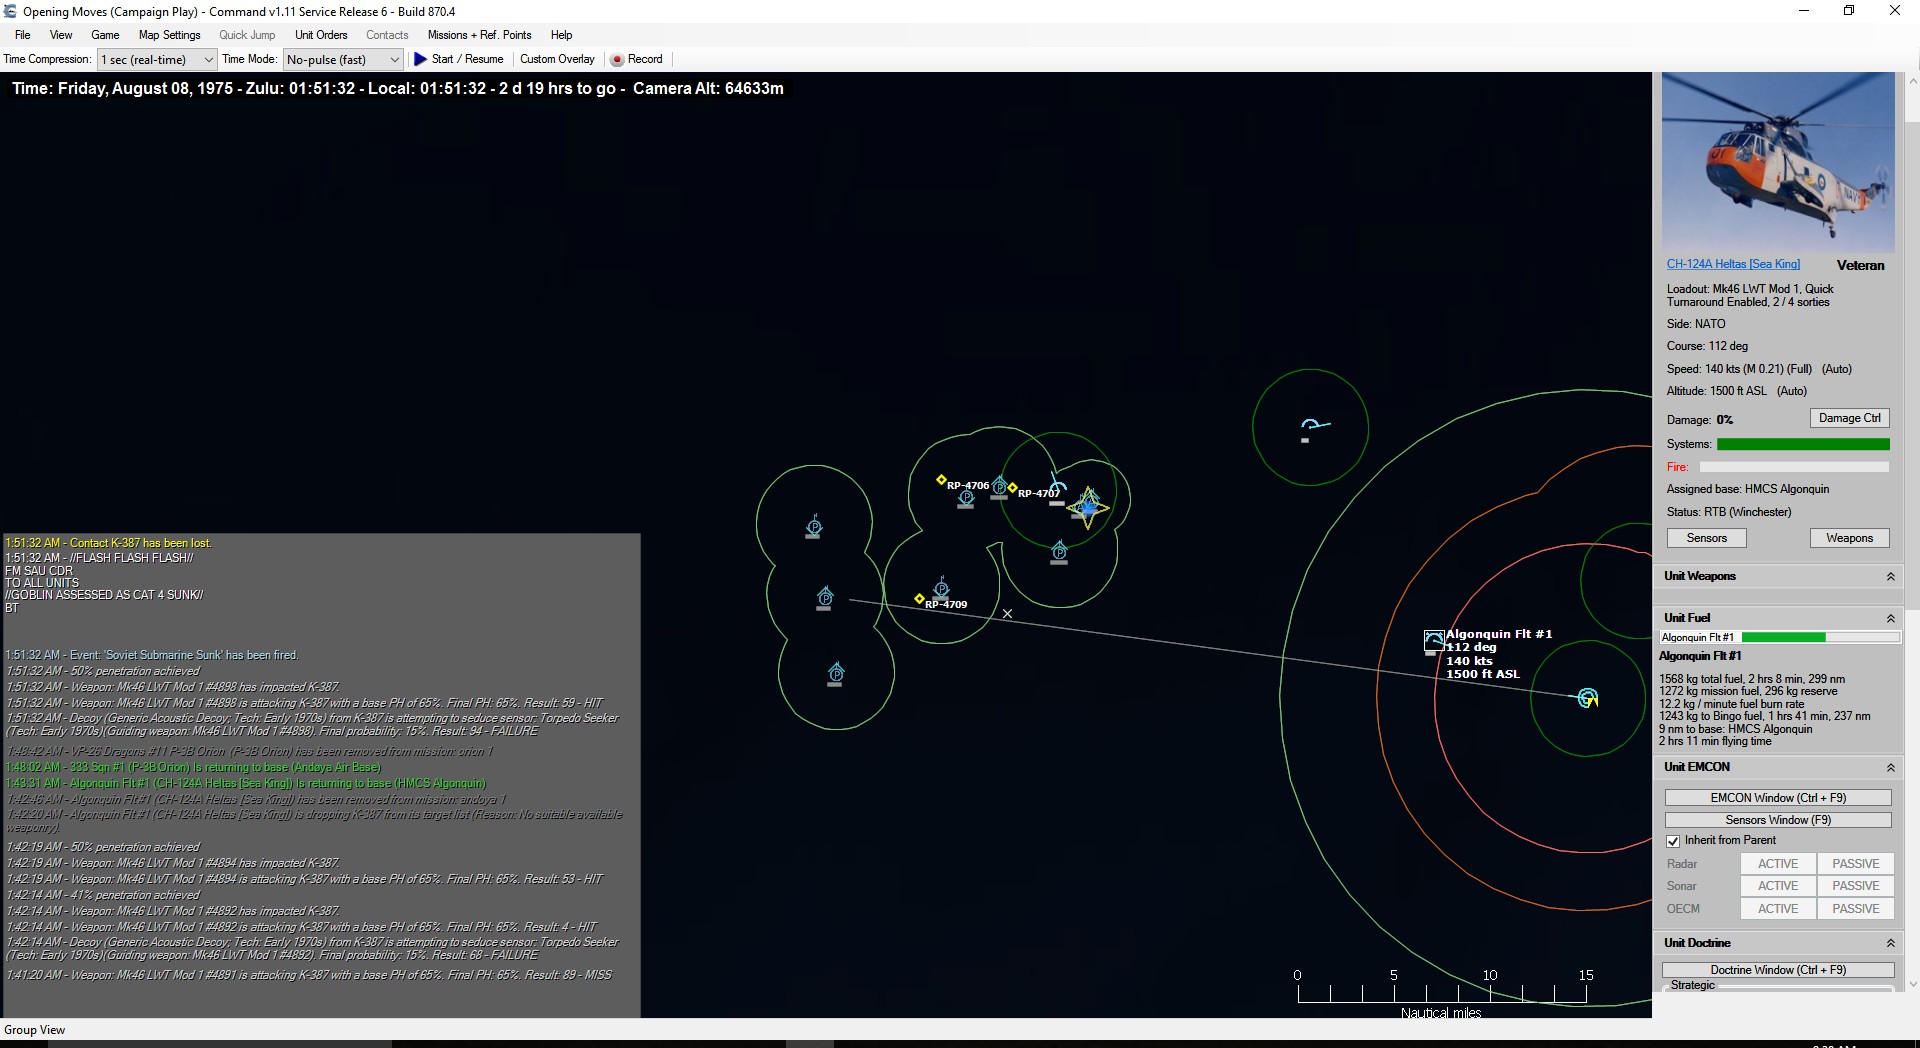Click the application icon in title bar
Image resolution: width=1920 pixels, height=1048 pixels.
point(11,11)
